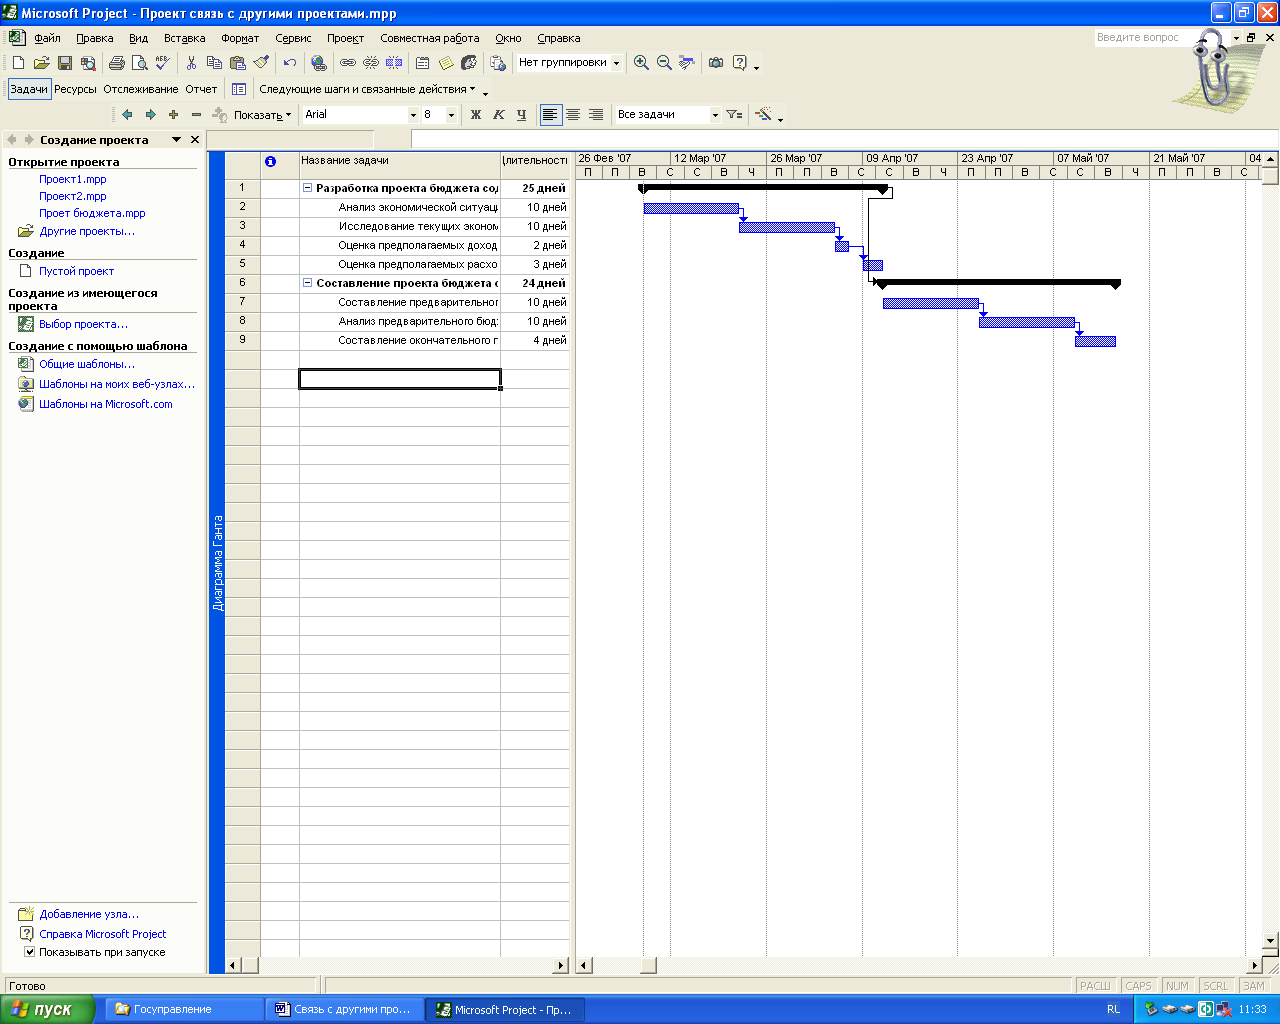Zoom out on the Gantt timescale
Screen dimensions: 1280x1024
click(x=664, y=63)
